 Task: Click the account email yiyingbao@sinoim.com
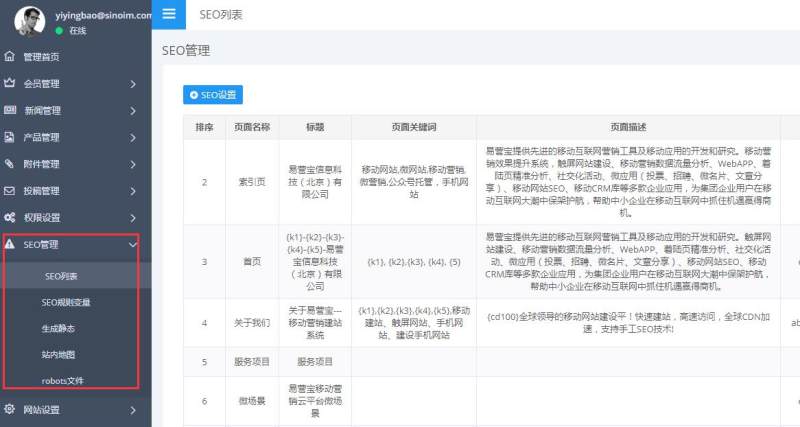tap(104, 15)
